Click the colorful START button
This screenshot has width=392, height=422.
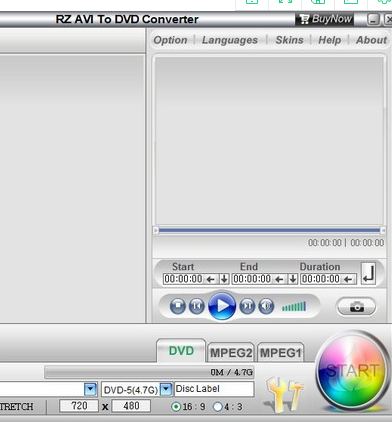(352, 370)
